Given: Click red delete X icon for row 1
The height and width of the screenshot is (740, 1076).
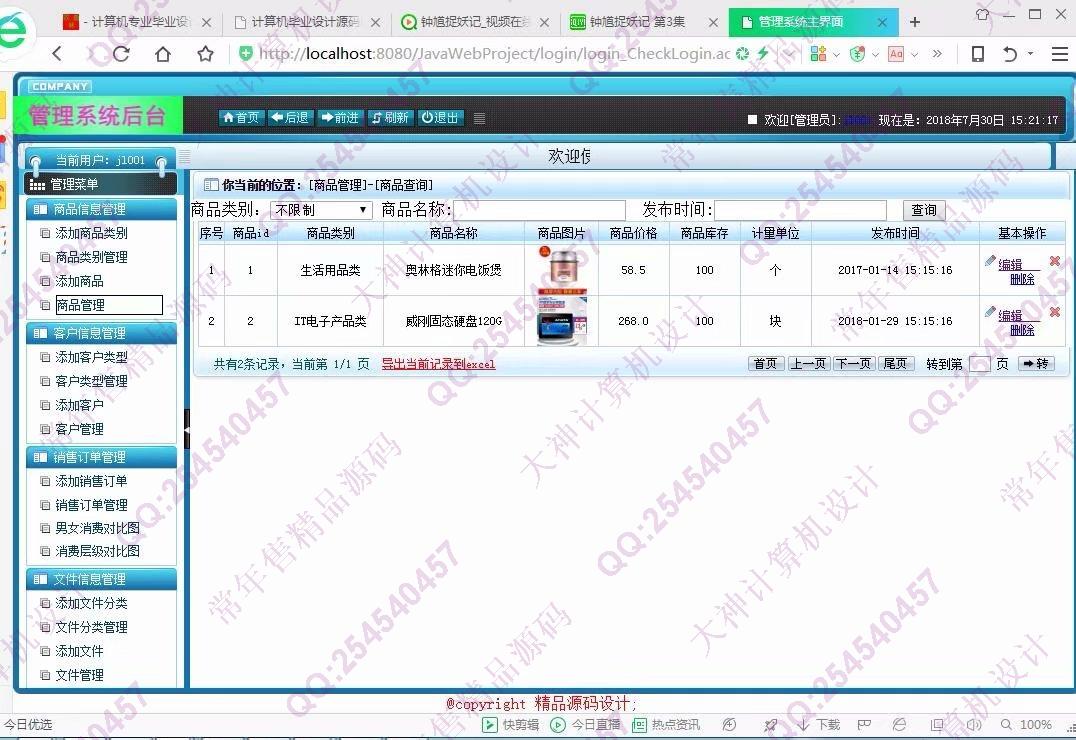Looking at the screenshot, I should coord(1055,261).
